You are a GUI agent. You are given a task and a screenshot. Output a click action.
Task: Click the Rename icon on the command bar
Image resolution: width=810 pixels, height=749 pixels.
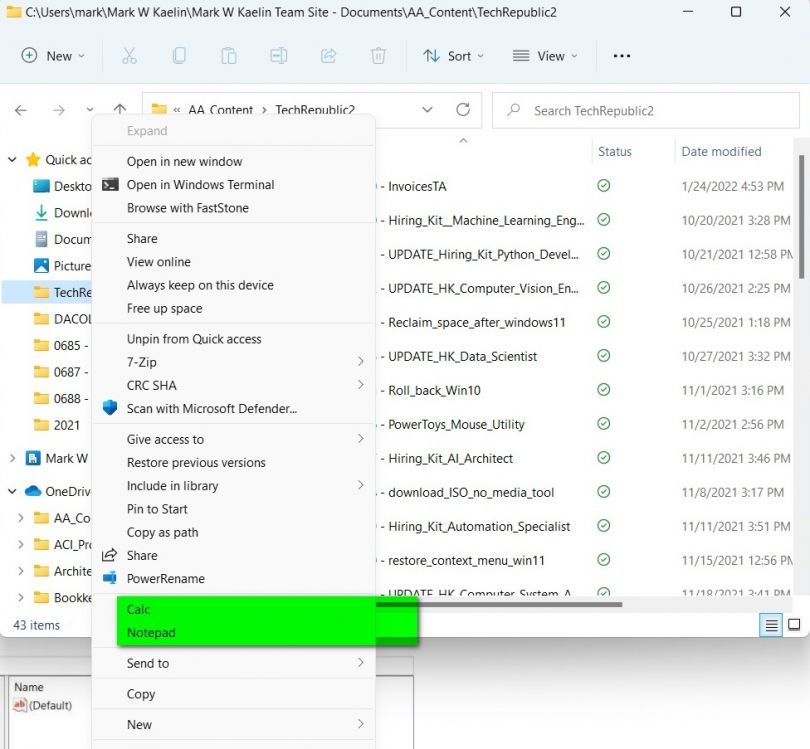pyautogui.click(x=278, y=56)
